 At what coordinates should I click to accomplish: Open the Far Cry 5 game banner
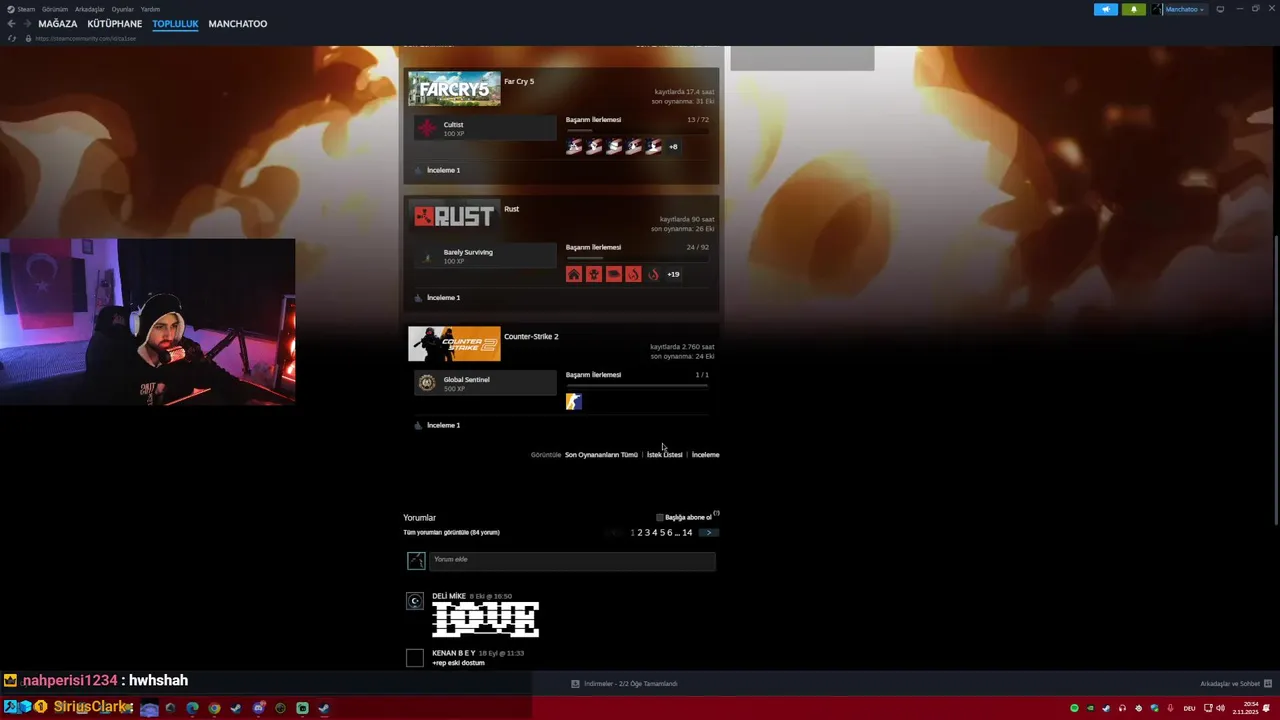pyautogui.click(x=454, y=88)
